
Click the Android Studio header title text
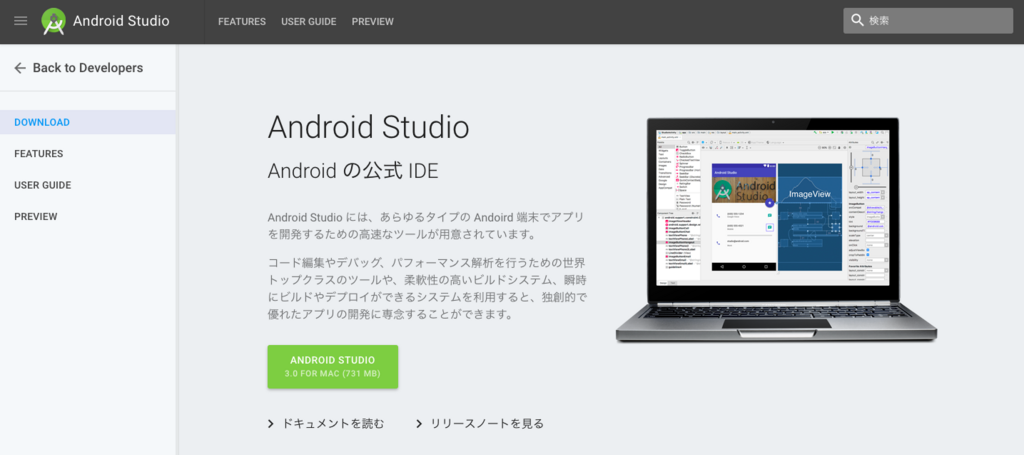(121, 21)
